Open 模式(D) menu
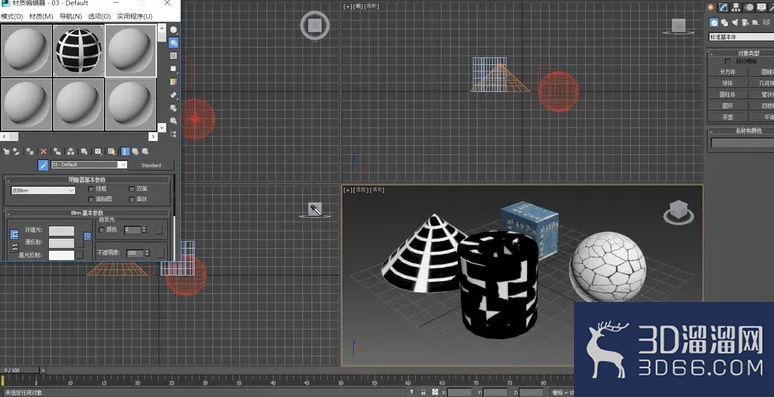This screenshot has height=397, width=774. pos(12,16)
